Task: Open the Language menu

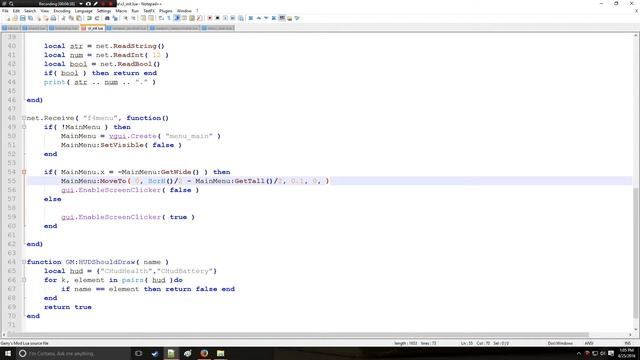Action: [83, 11]
